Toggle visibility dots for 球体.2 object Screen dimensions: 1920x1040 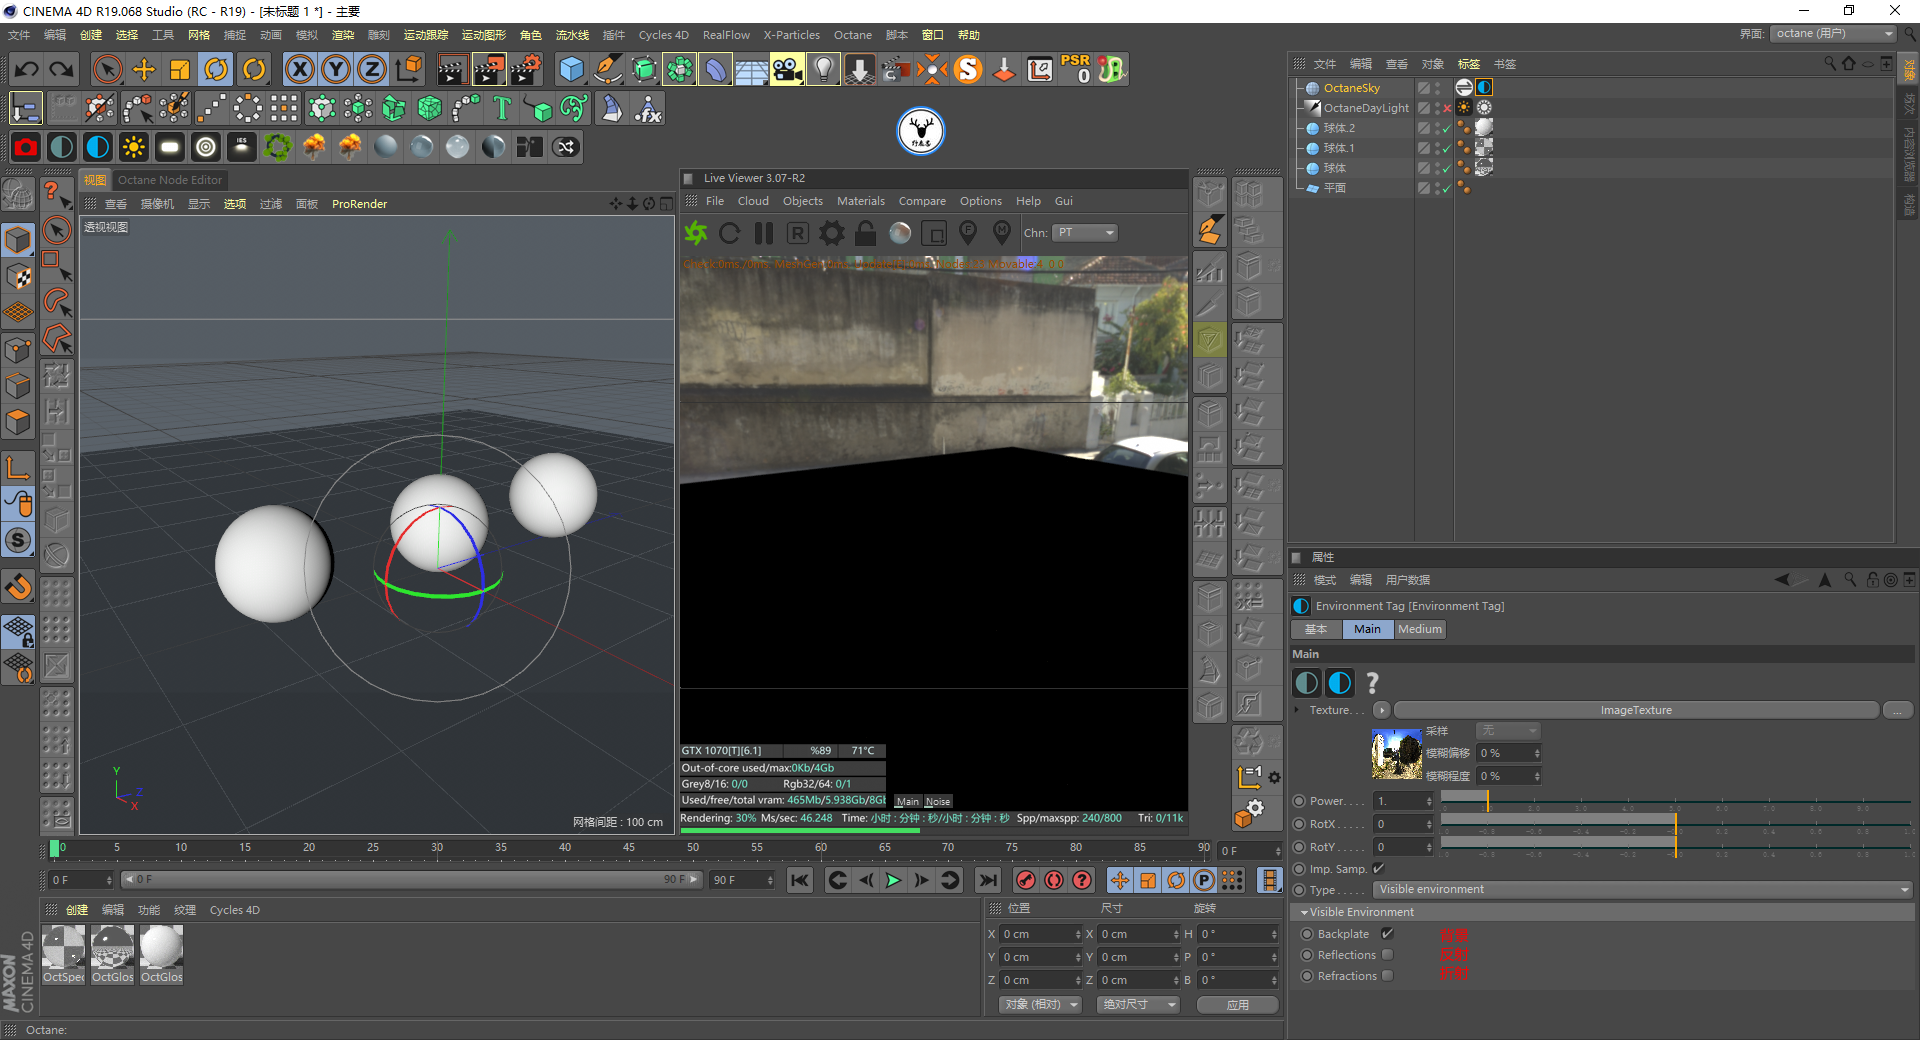click(1437, 128)
